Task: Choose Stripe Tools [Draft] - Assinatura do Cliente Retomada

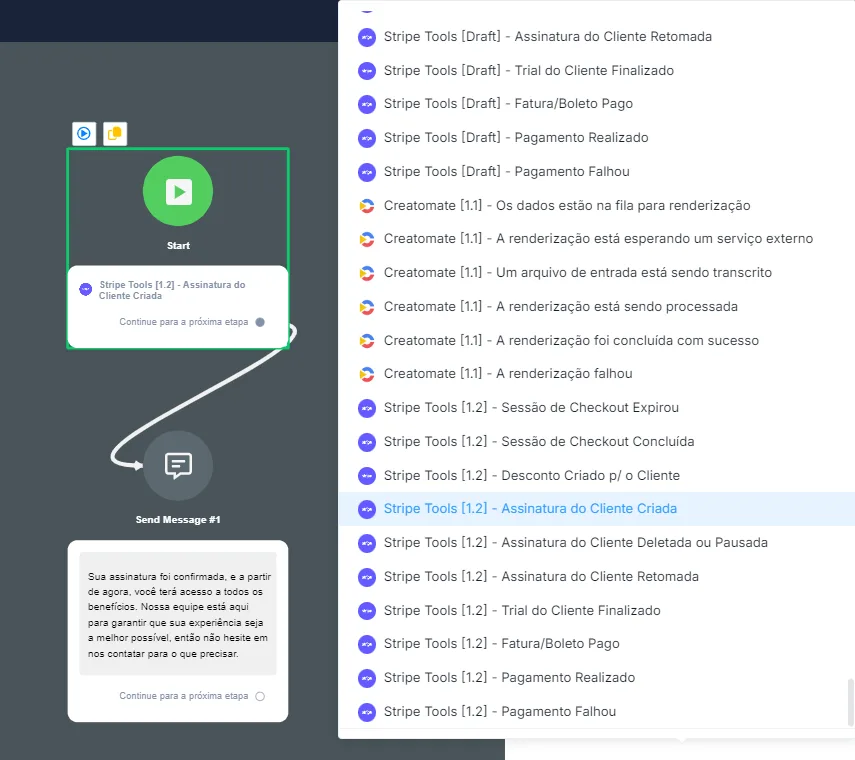Action: [x=597, y=37]
